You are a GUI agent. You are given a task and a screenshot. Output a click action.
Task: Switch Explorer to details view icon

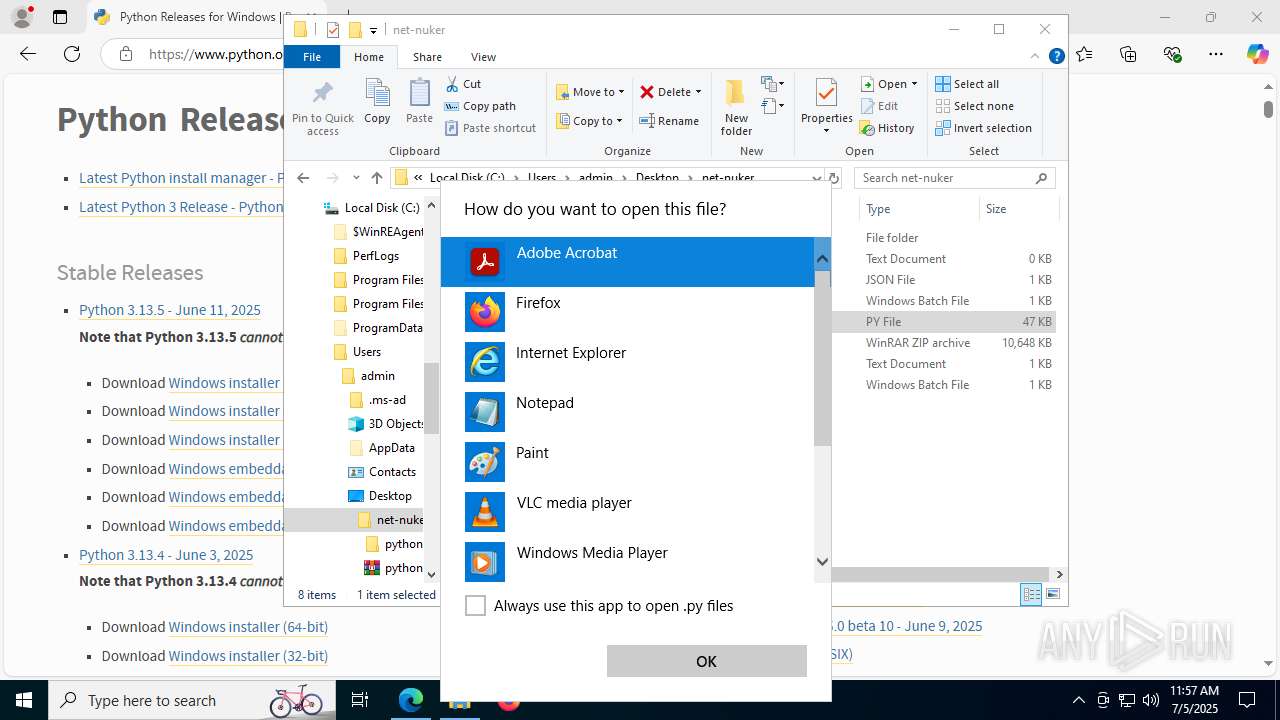[1031, 595]
